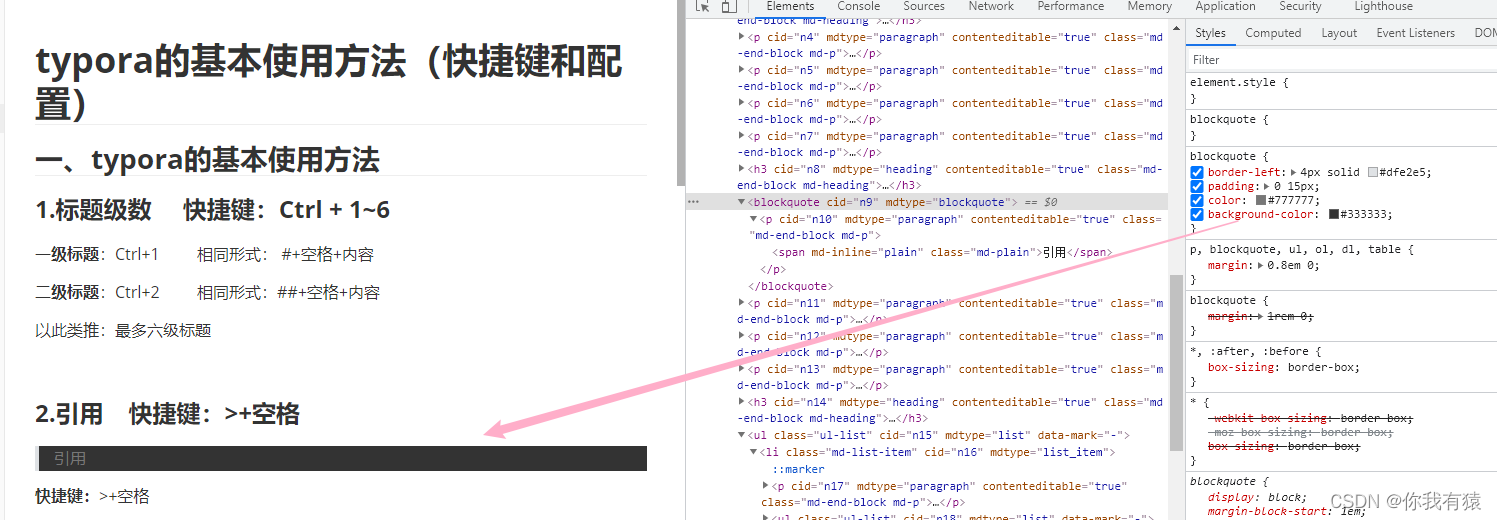
Task: Switch to the Elements tab
Action: 790,6
